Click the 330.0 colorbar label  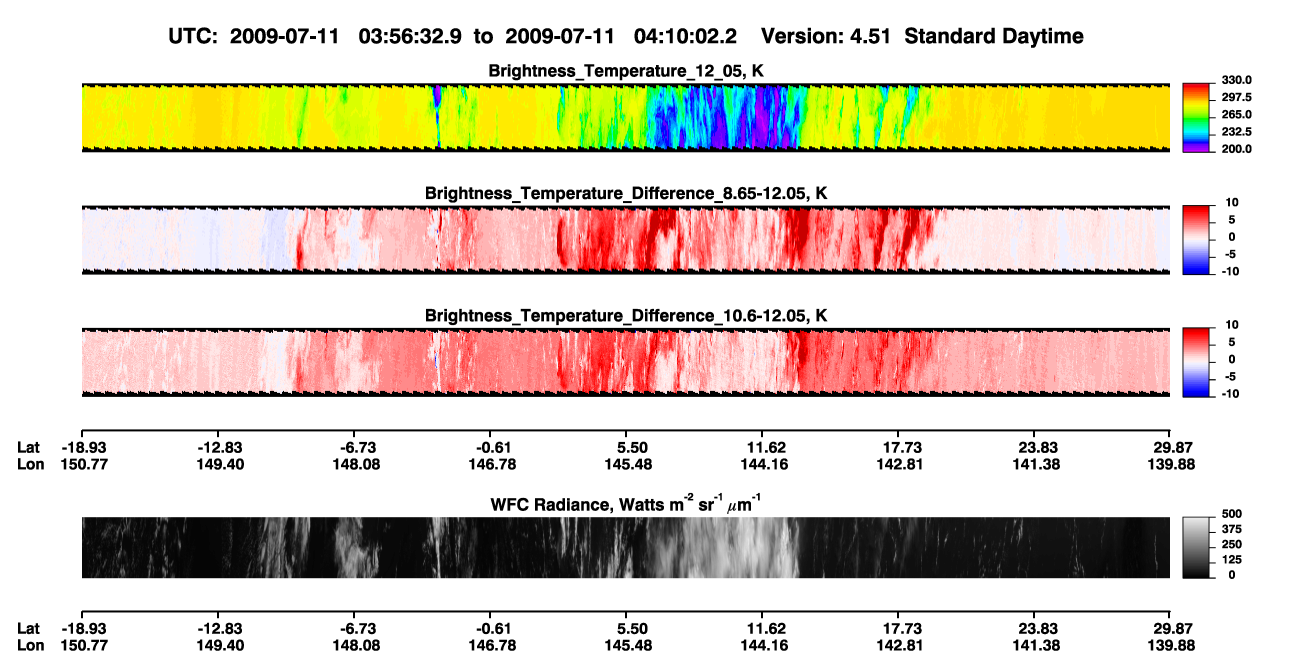point(1234,80)
